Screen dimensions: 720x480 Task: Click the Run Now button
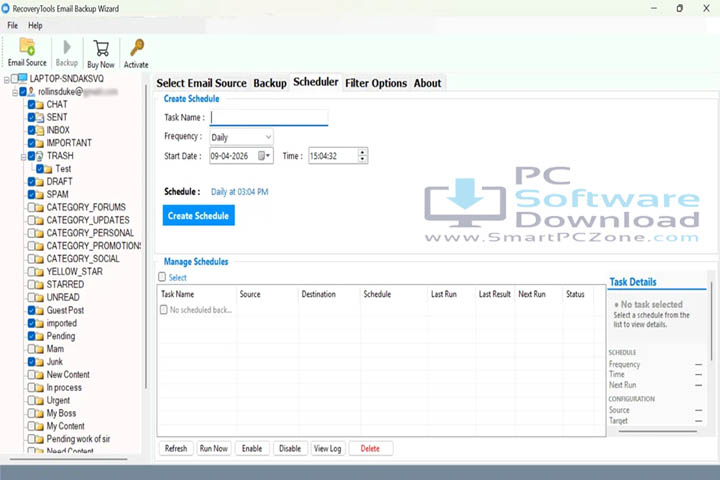(x=214, y=448)
